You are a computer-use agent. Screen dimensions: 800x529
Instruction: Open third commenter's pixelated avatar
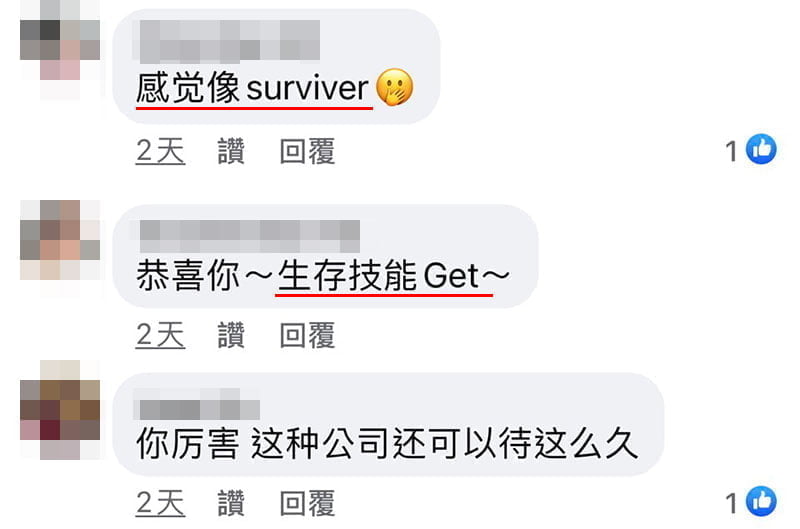click(60, 410)
